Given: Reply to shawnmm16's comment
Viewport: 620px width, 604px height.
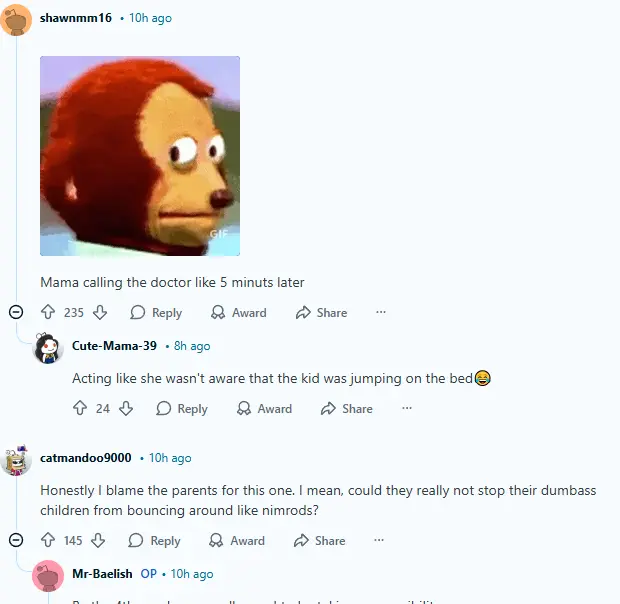Looking at the screenshot, I should (156, 312).
